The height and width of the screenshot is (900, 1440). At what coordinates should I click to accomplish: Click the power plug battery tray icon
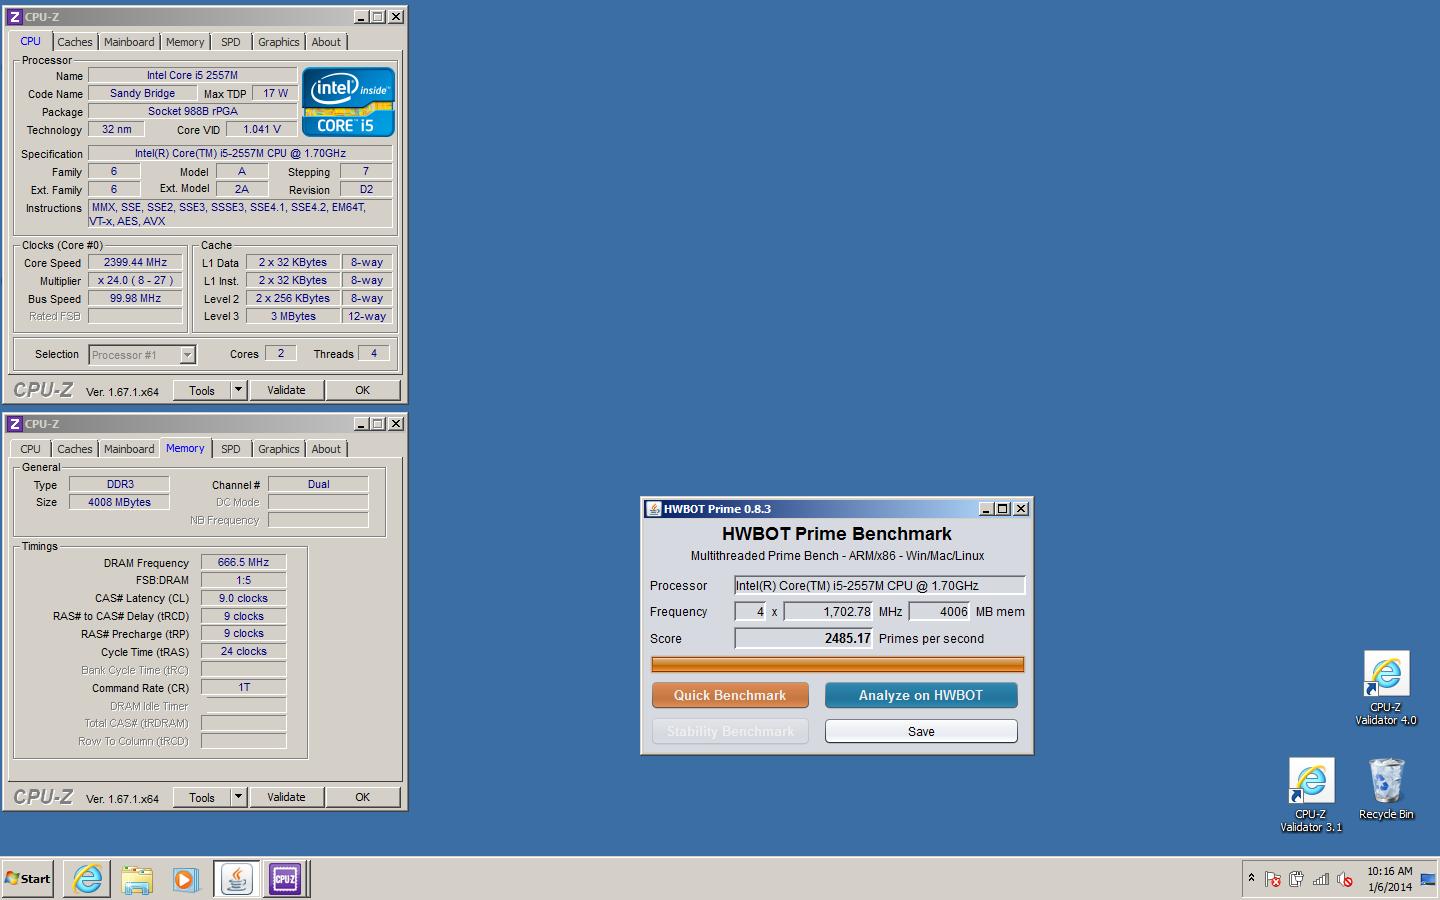[1297, 880]
